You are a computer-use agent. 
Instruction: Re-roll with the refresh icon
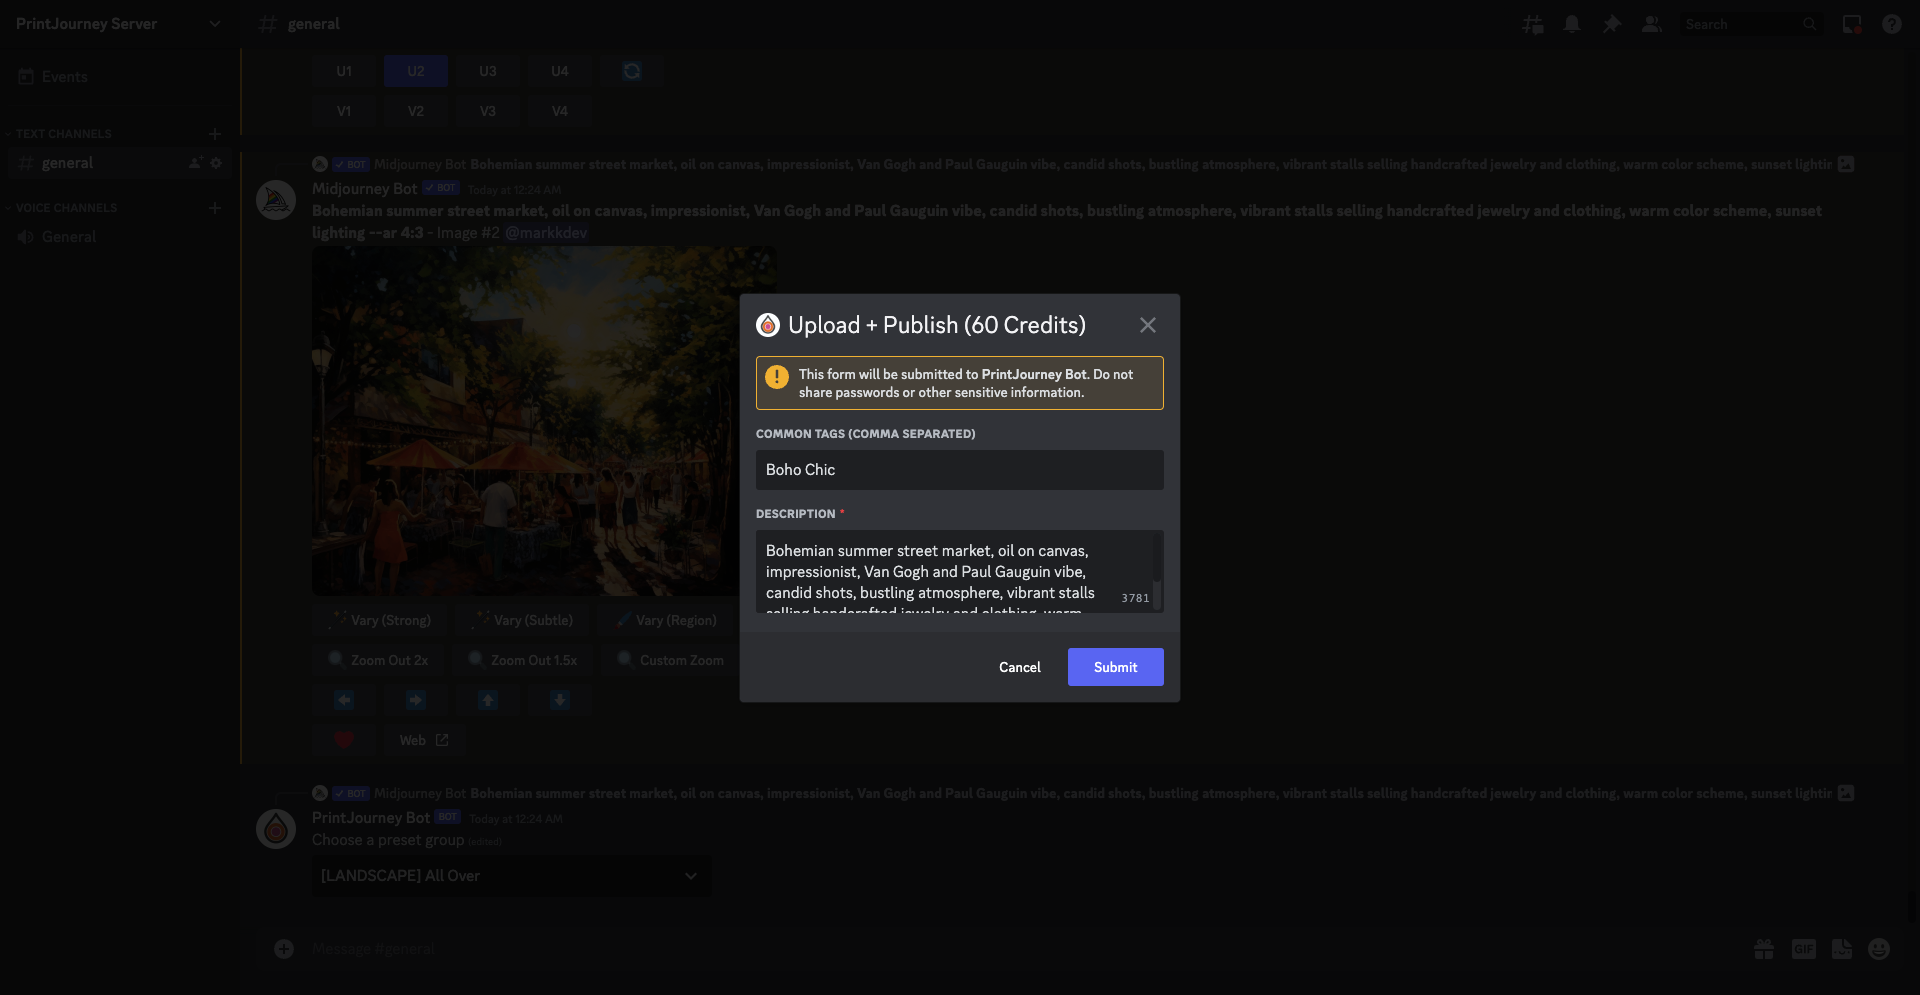[632, 71]
